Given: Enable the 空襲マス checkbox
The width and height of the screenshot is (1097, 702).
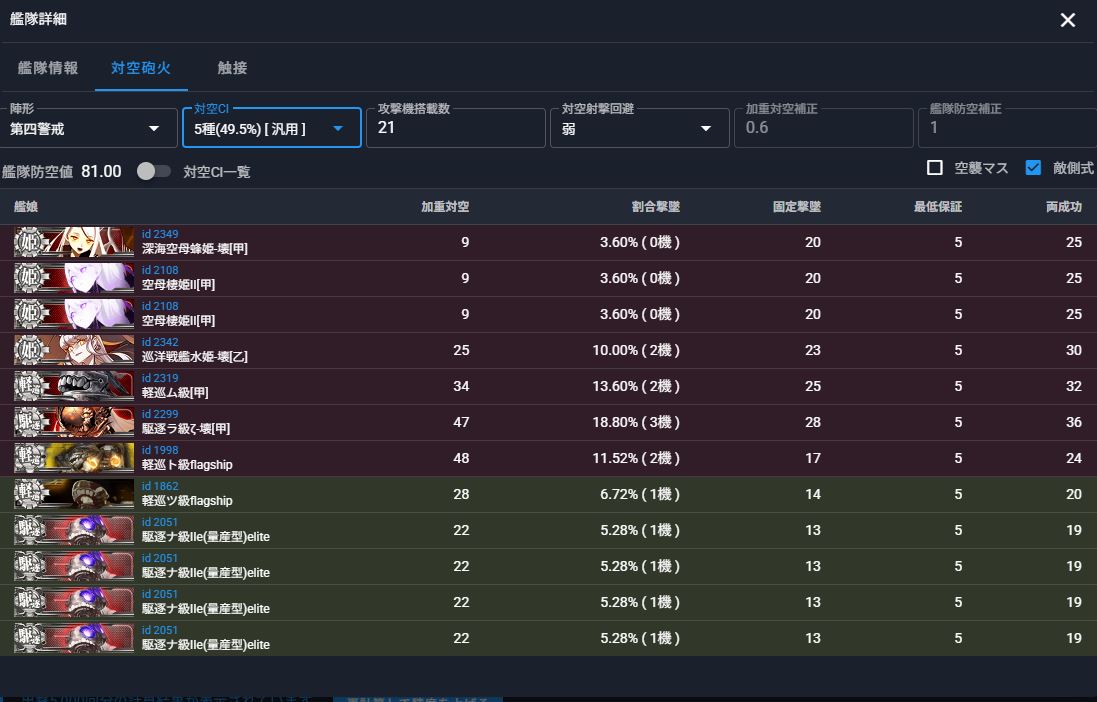Looking at the screenshot, I should 935,168.
